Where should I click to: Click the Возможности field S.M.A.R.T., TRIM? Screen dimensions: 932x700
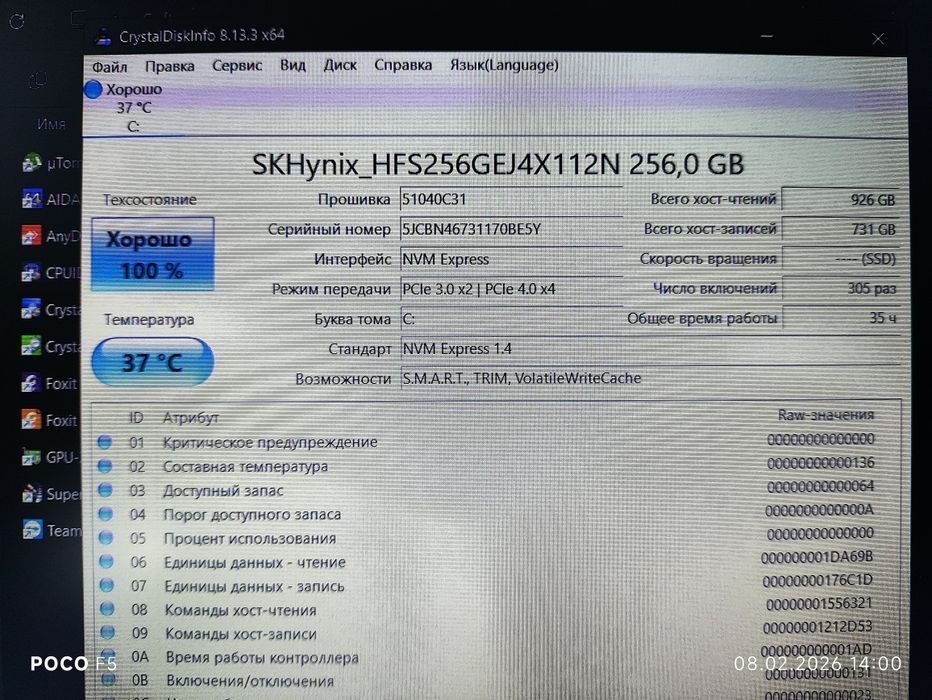[x=651, y=379]
